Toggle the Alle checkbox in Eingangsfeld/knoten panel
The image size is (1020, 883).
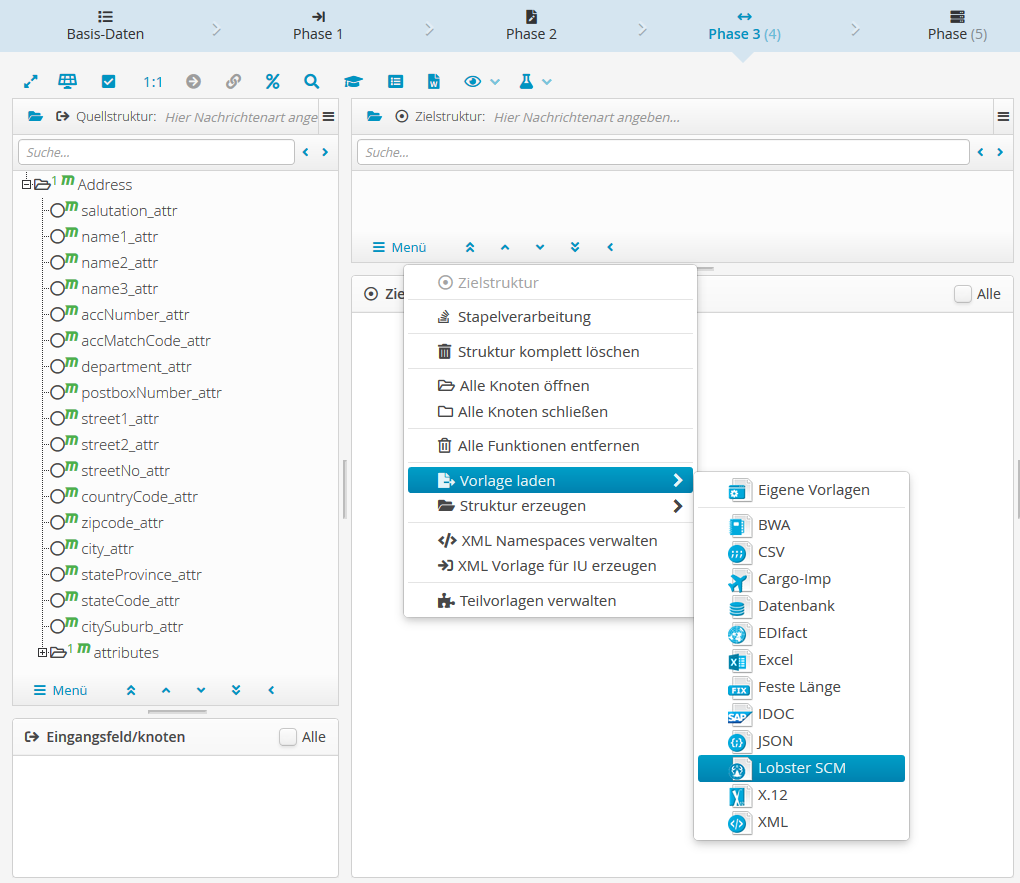288,737
